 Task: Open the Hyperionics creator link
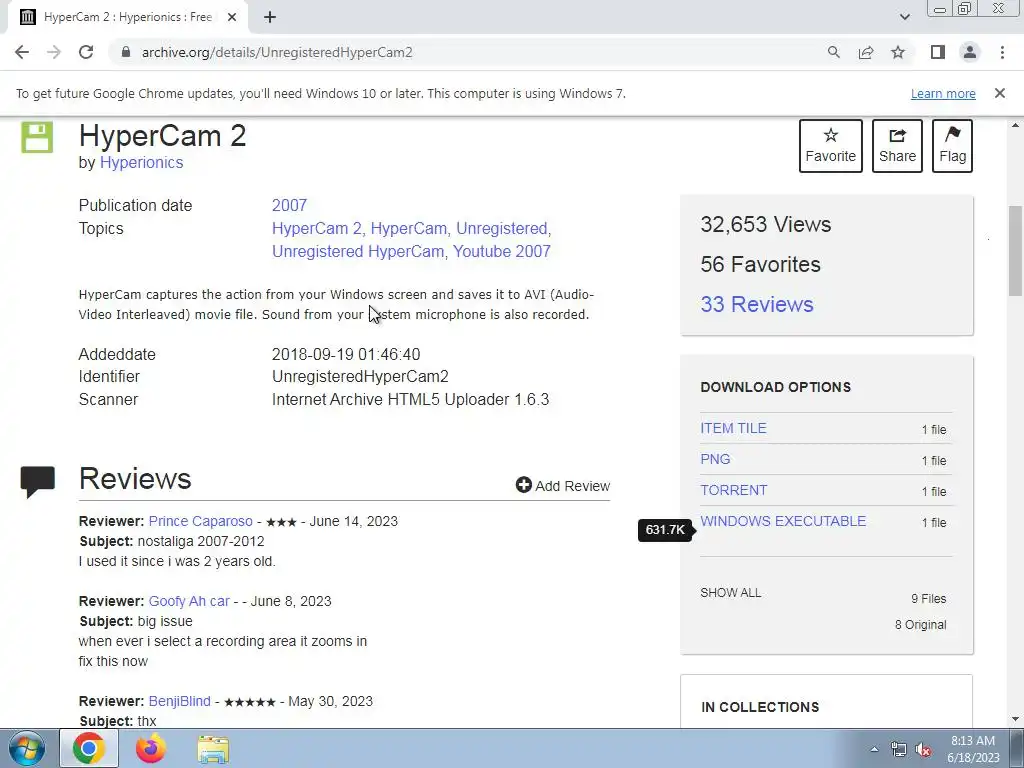click(x=141, y=163)
